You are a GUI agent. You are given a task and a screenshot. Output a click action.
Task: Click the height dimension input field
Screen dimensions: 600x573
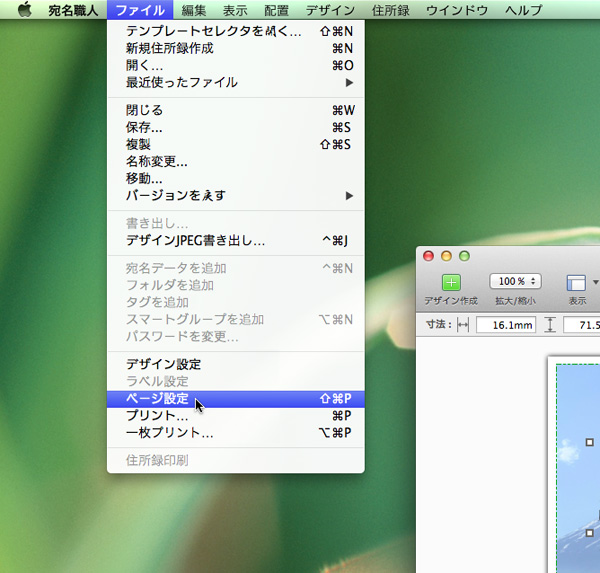[x=582, y=325]
